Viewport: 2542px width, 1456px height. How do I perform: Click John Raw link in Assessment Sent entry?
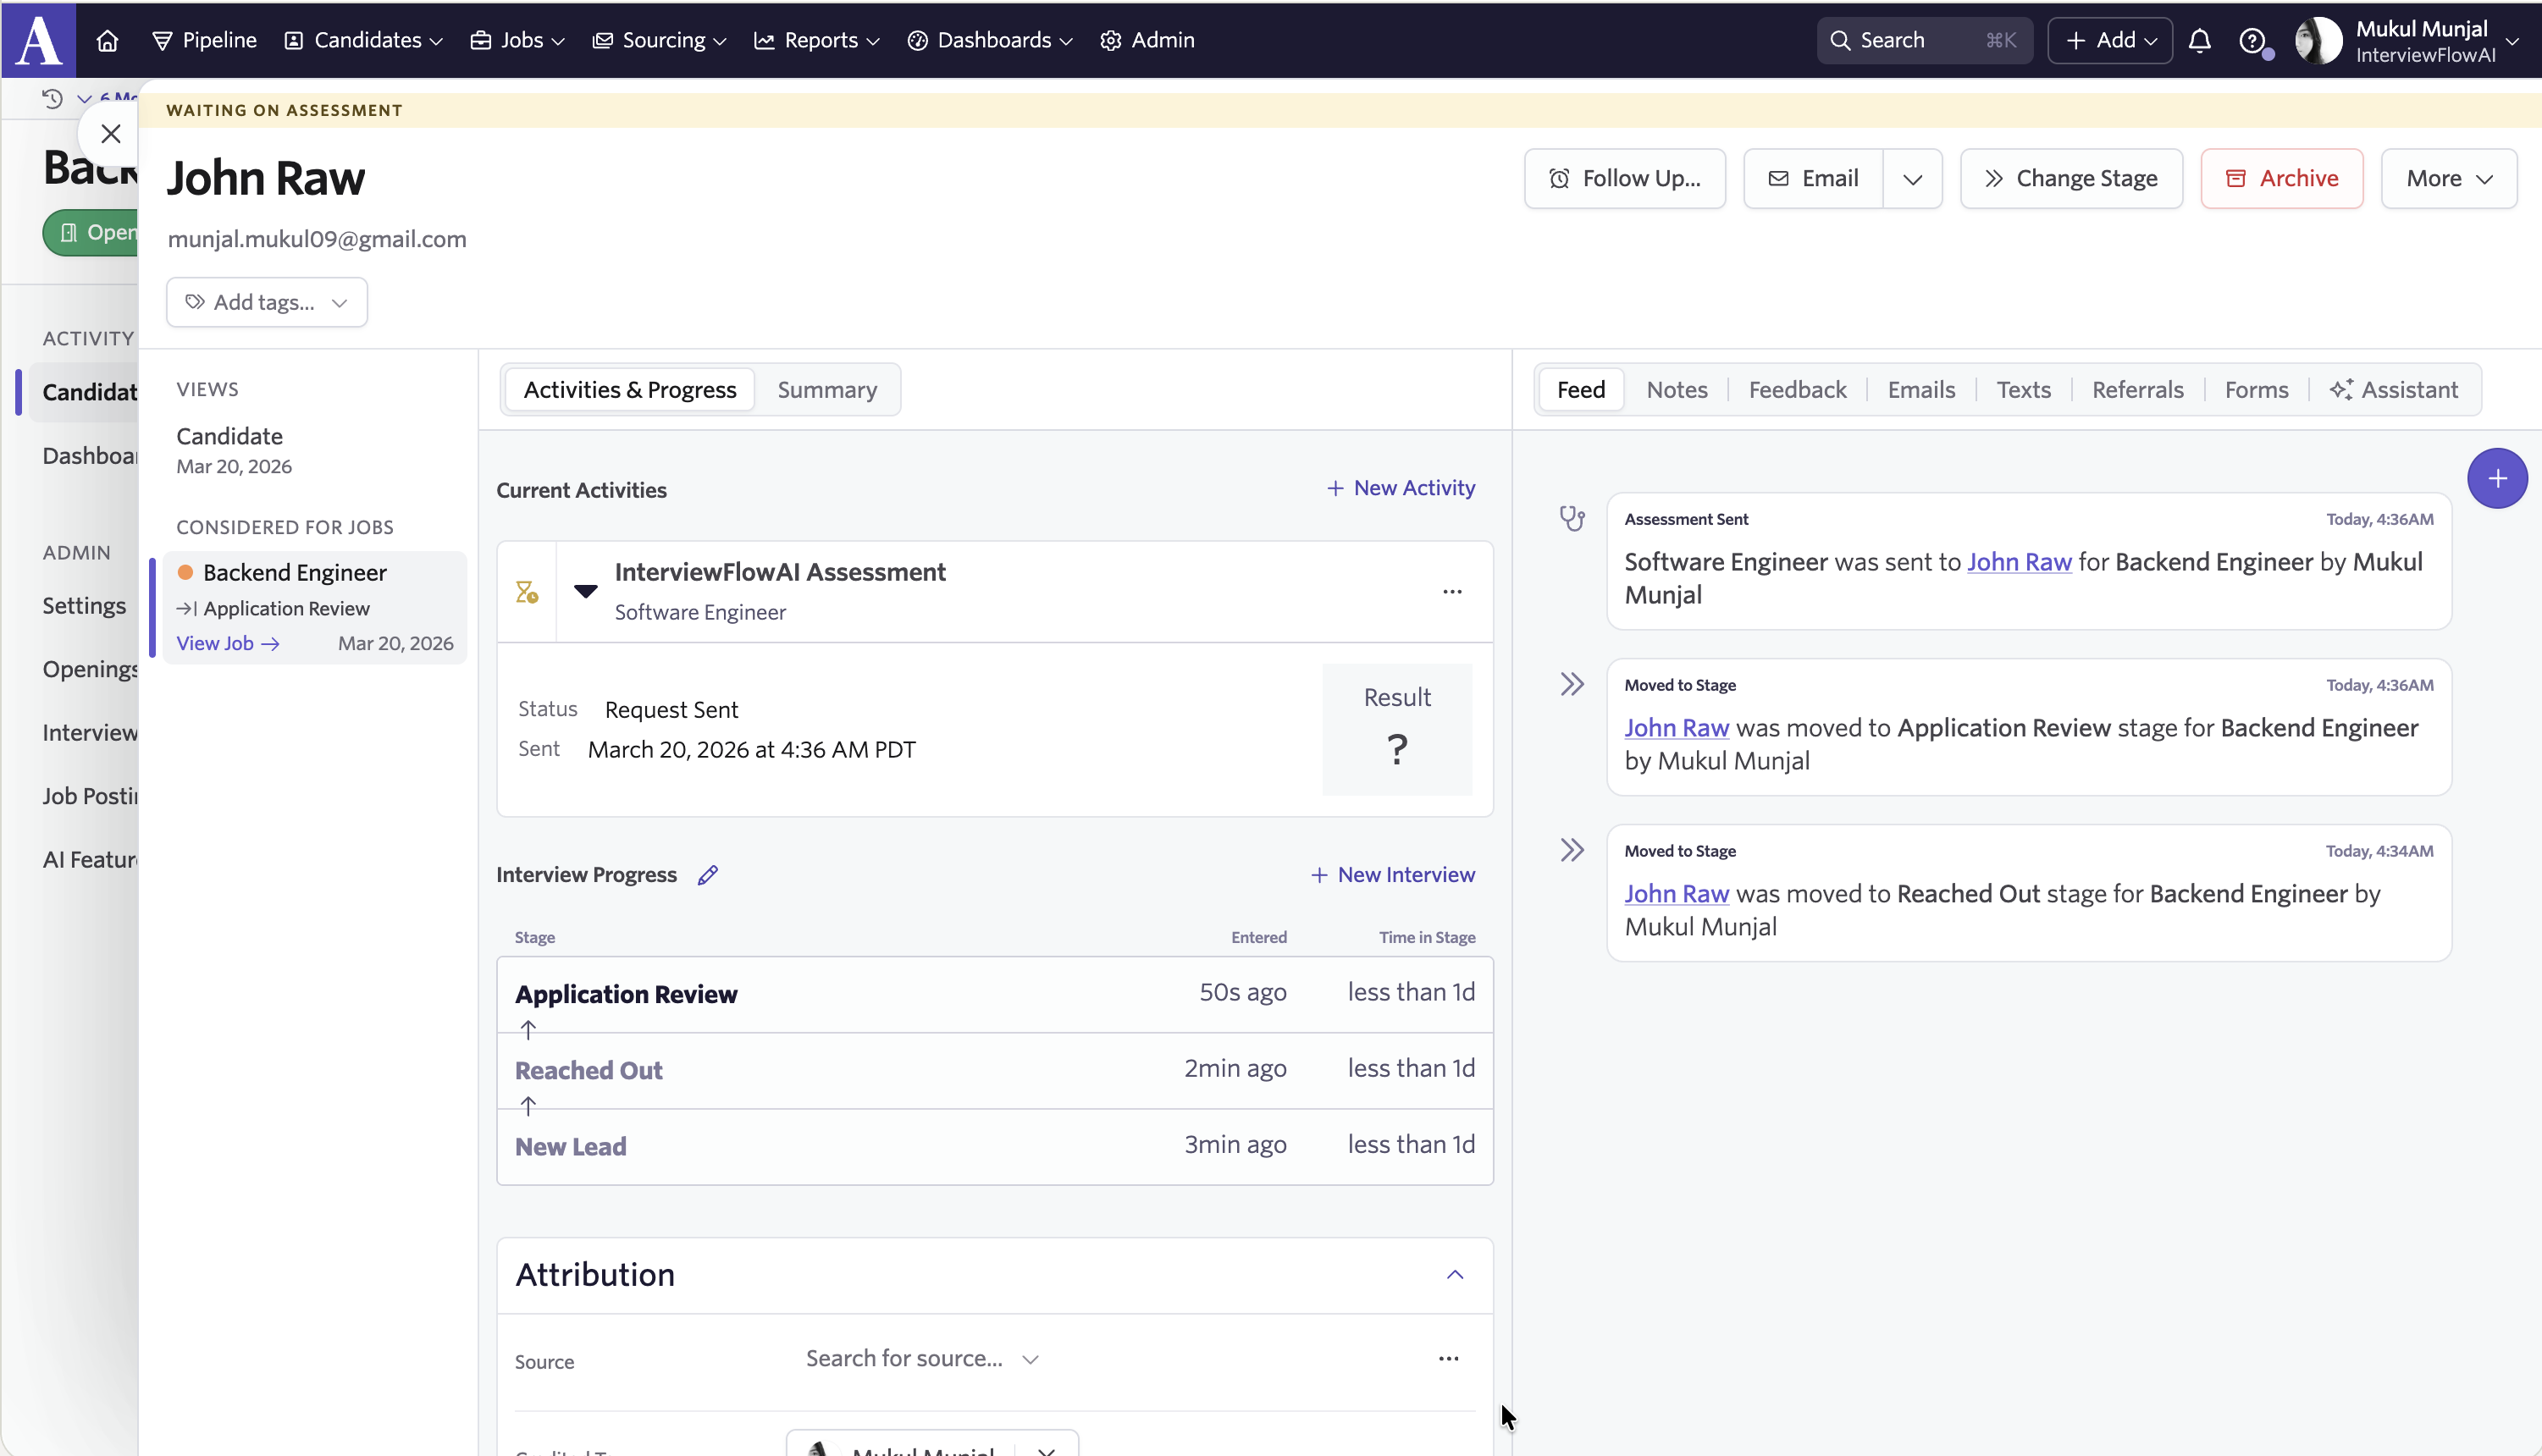click(2019, 562)
